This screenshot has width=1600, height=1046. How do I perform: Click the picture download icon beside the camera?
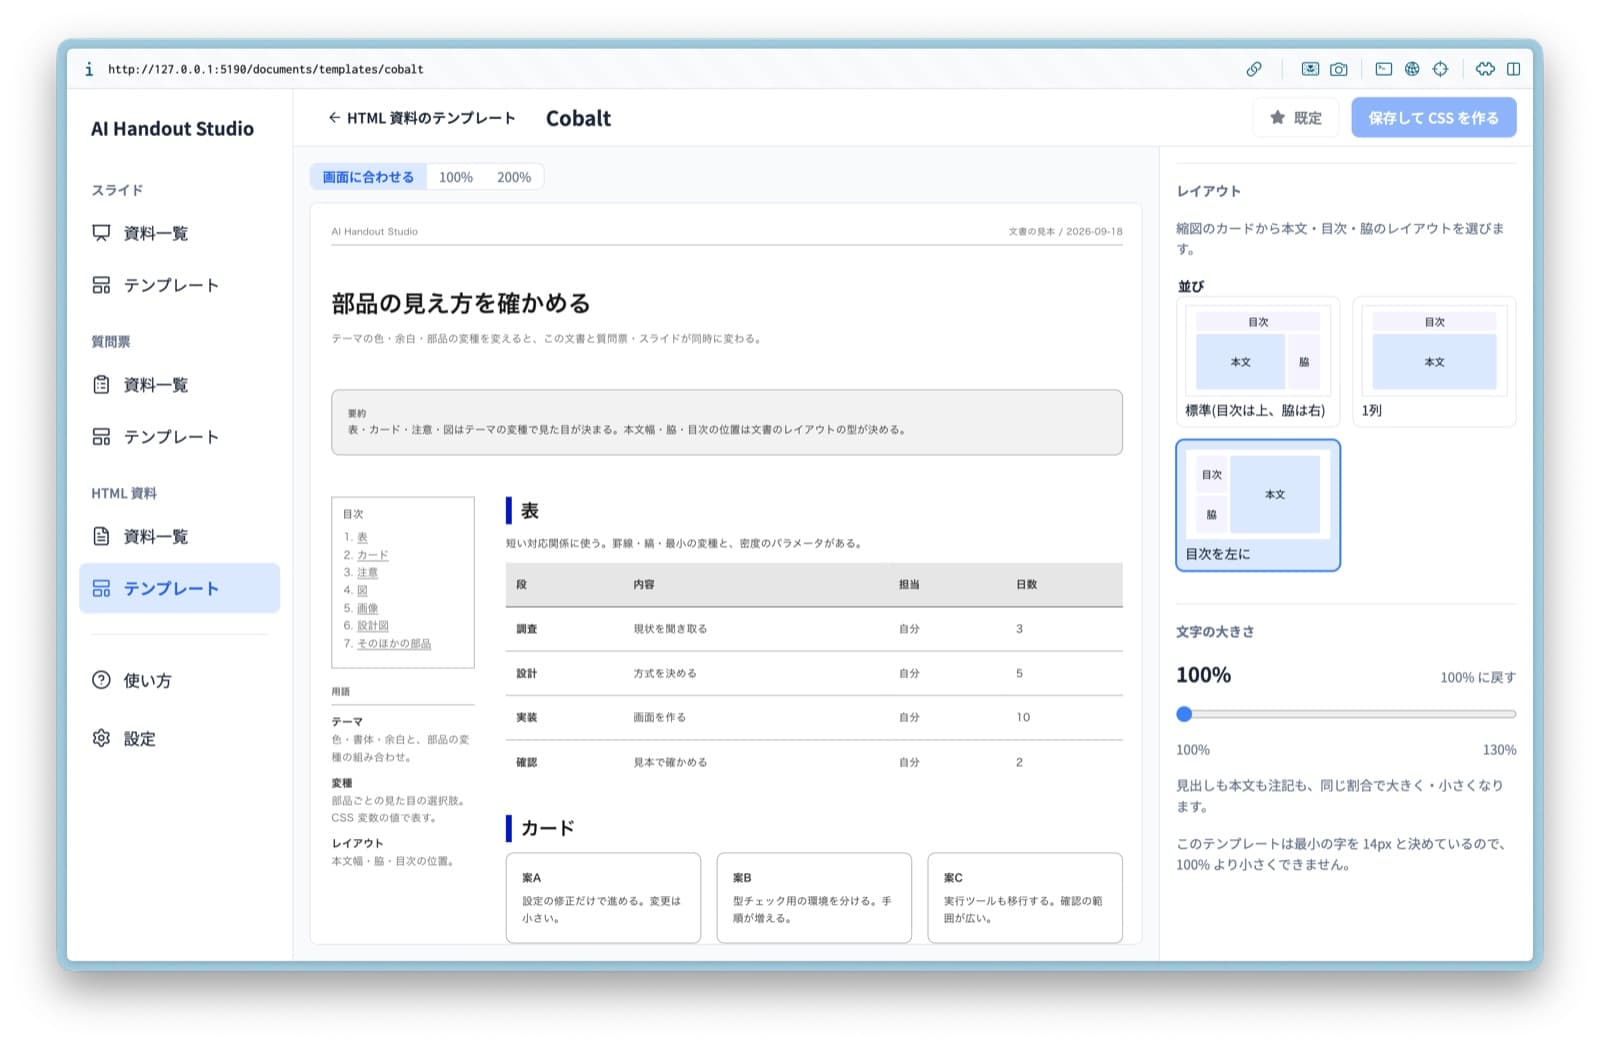point(1310,69)
